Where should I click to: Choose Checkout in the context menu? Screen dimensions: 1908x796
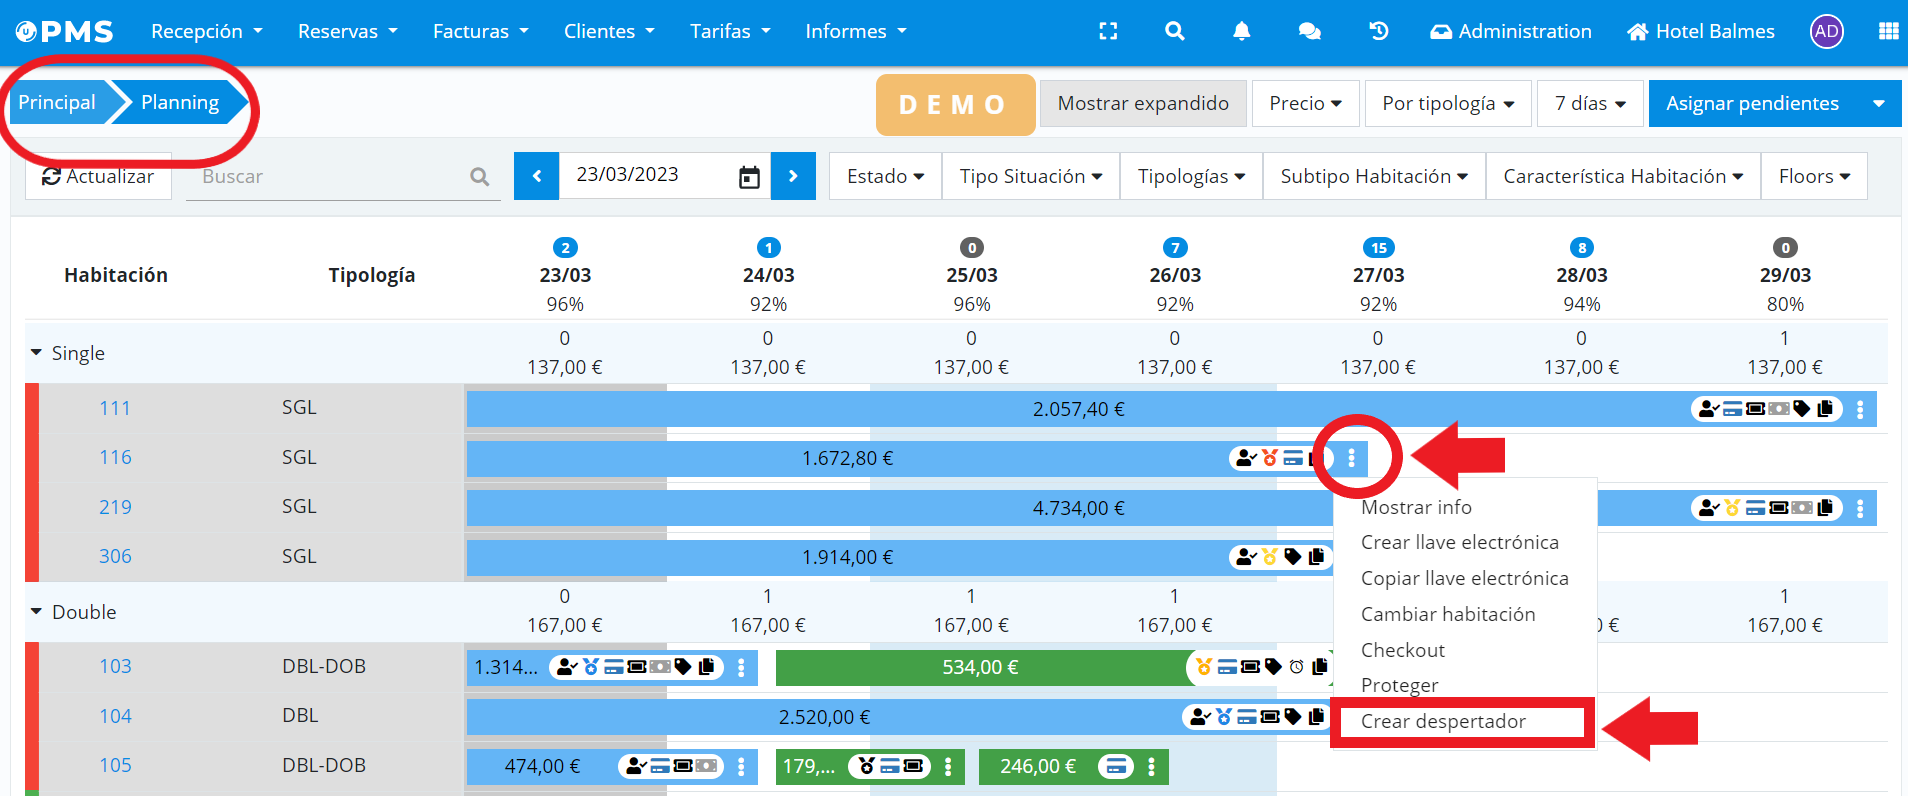pyautogui.click(x=1402, y=650)
